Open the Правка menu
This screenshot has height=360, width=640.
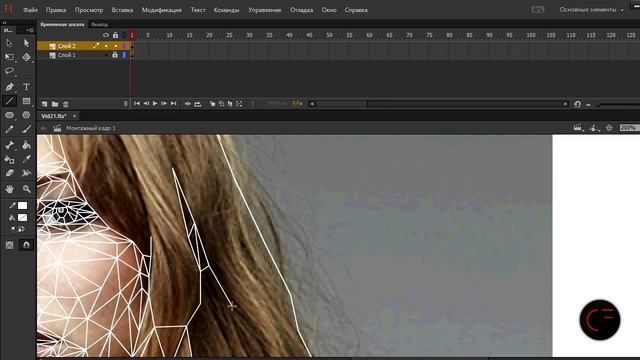tap(56, 10)
